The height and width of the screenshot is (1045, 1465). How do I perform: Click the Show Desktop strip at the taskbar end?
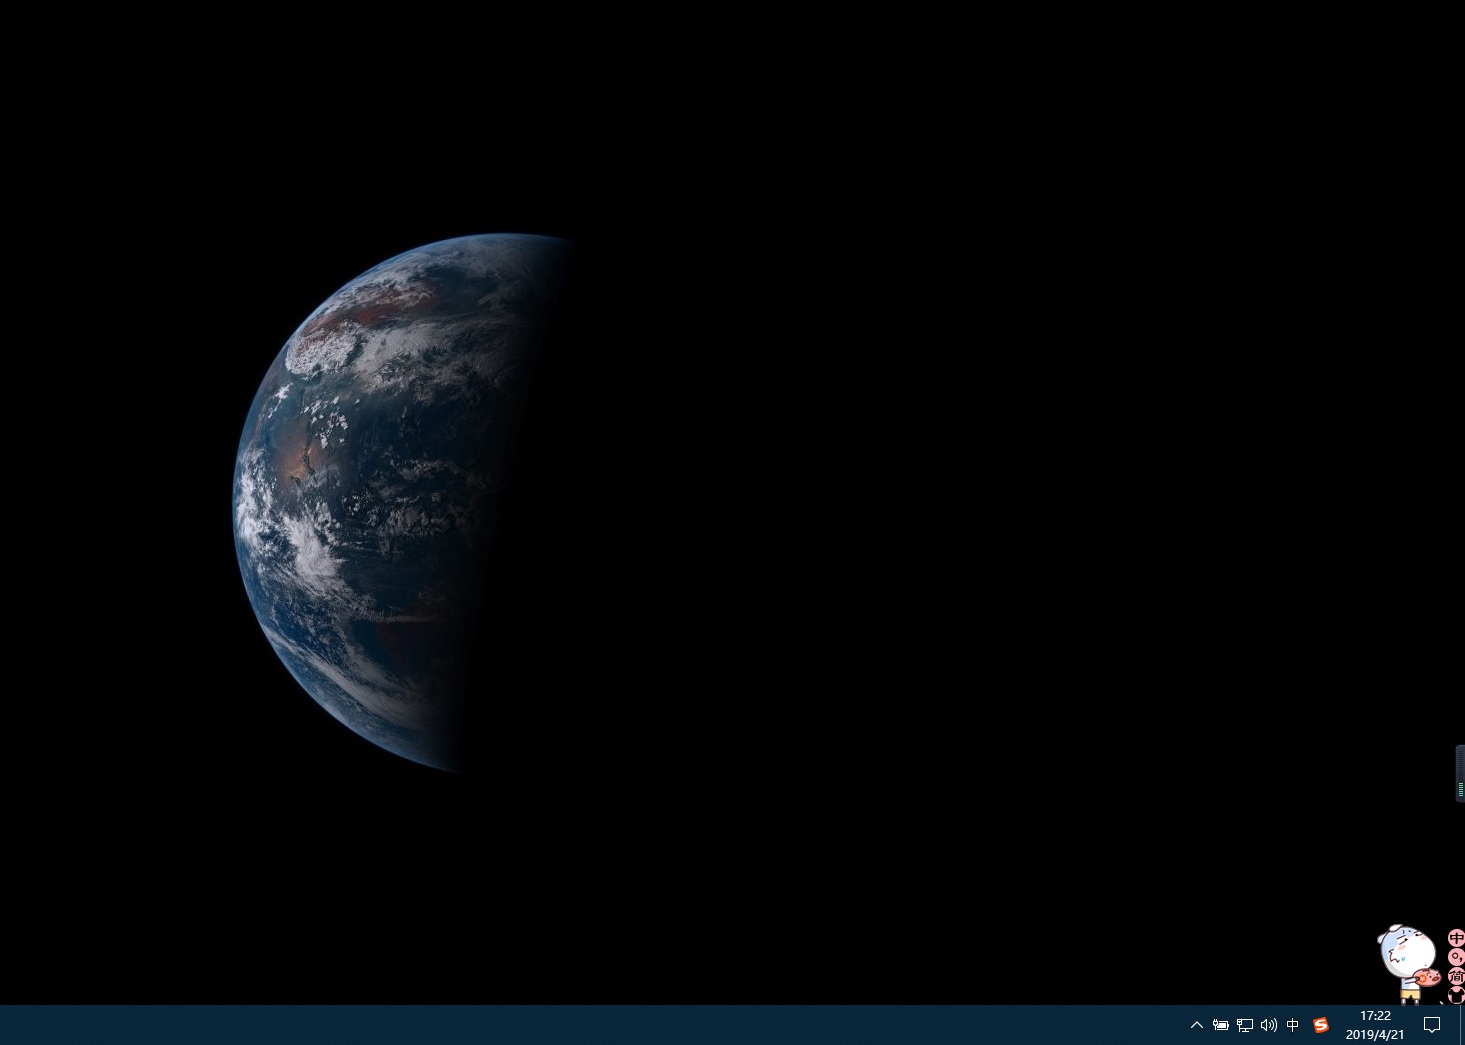[x=1461, y=1025]
